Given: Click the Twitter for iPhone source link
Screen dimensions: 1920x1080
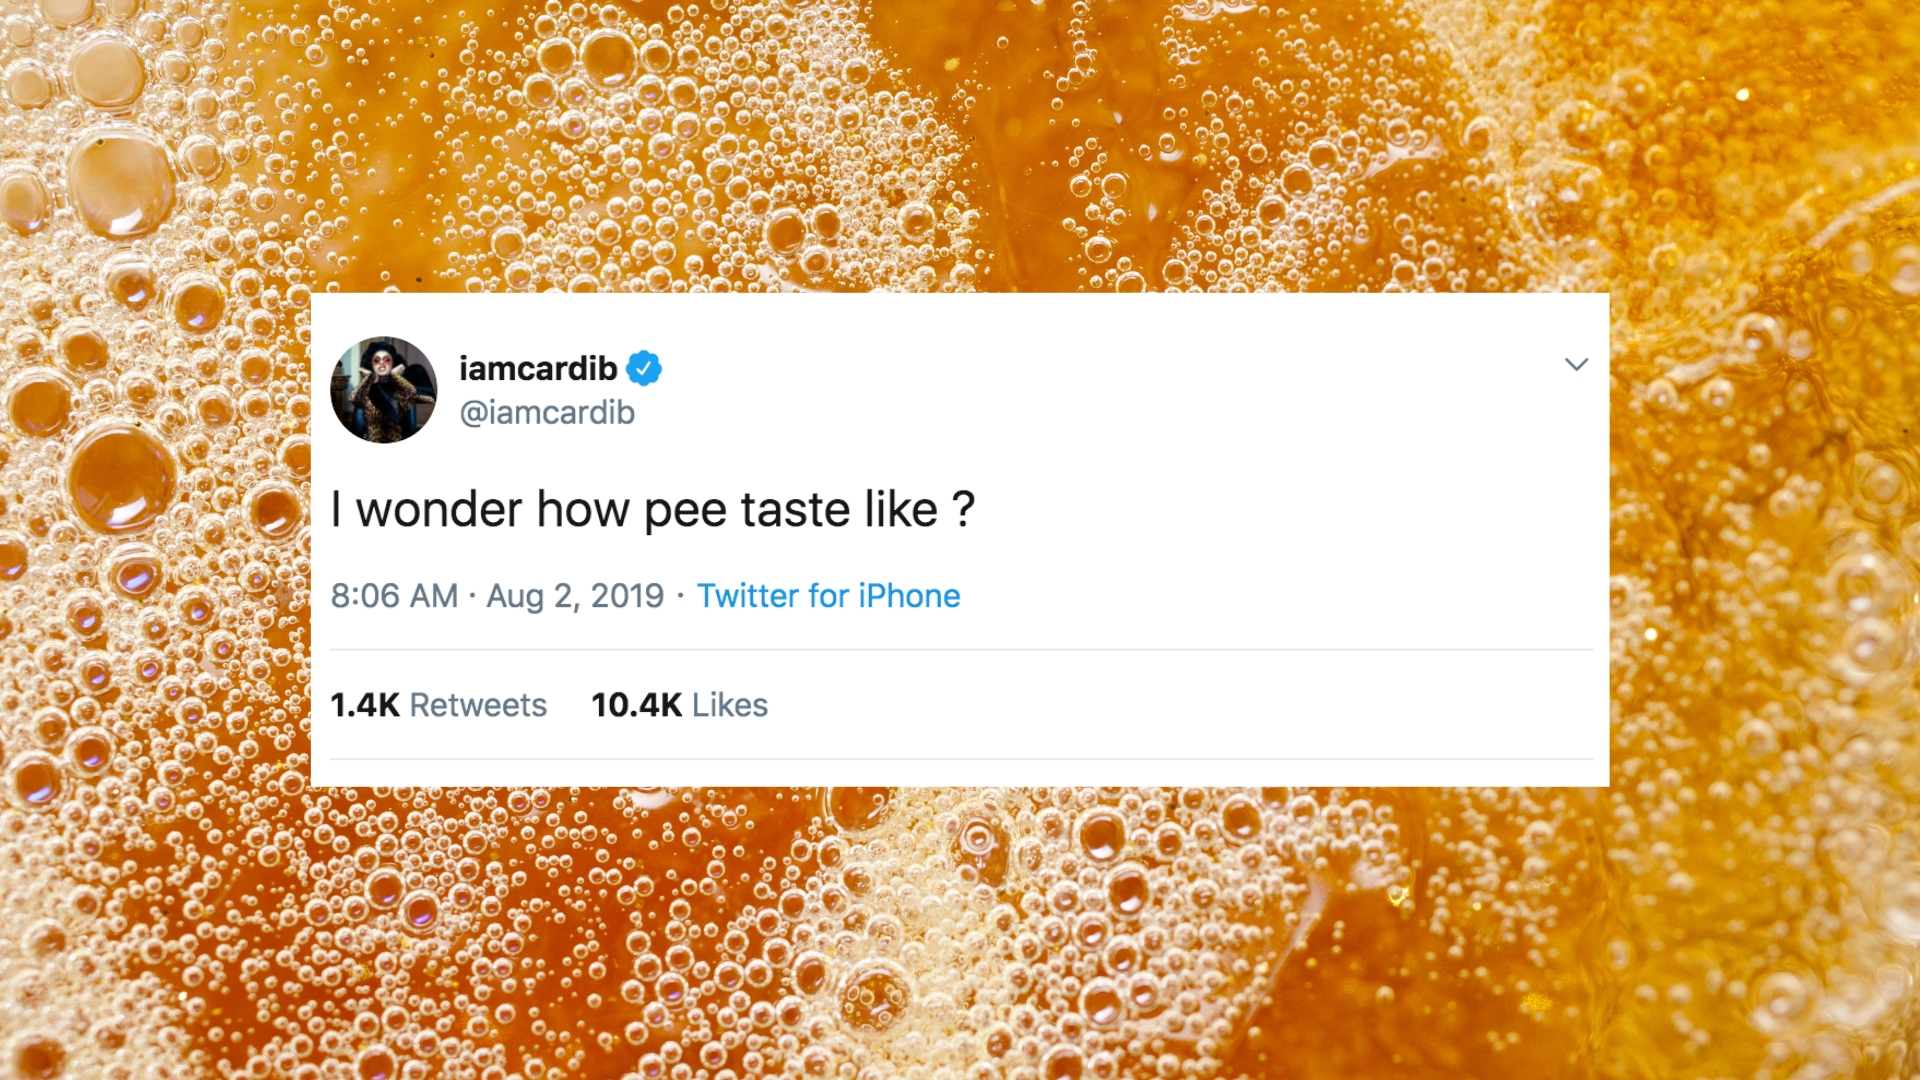Looking at the screenshot, I should click(829, 596).
